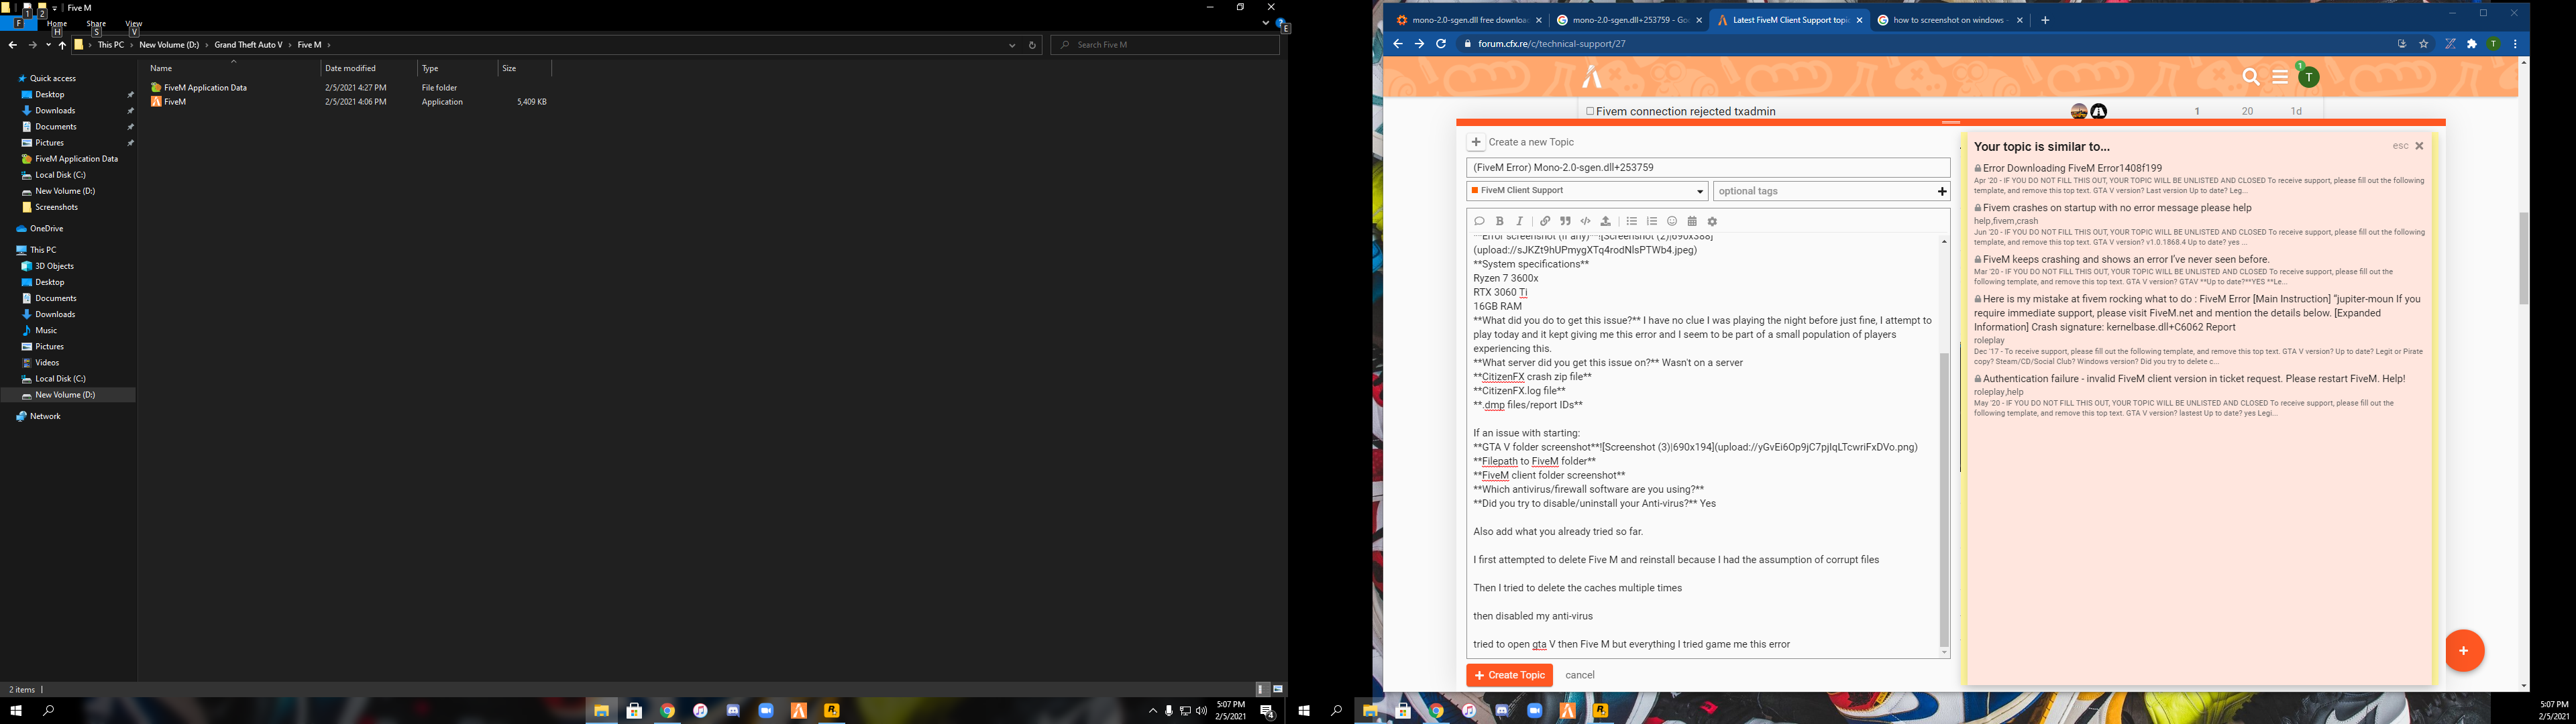The image size is (2576, 724).
Task: Open the View ribbon tab
Action: 133,24
